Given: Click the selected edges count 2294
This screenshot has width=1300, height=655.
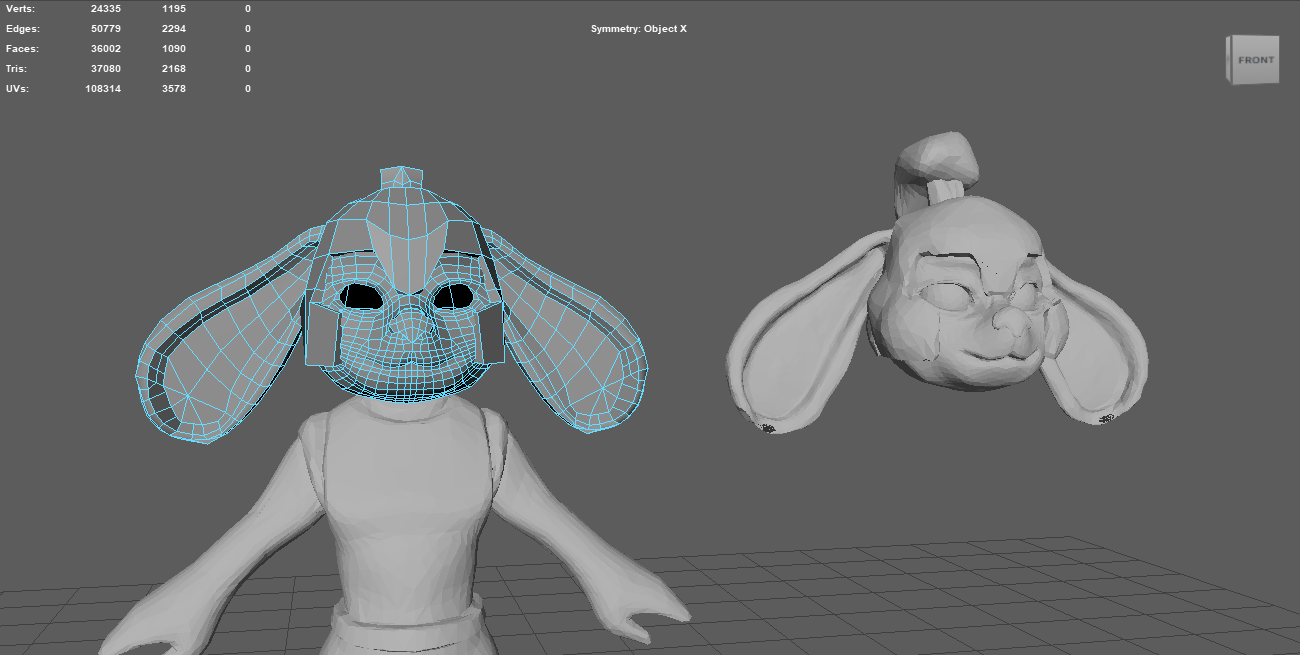Looking at the screenshot, I should click(x=174, y=29).
